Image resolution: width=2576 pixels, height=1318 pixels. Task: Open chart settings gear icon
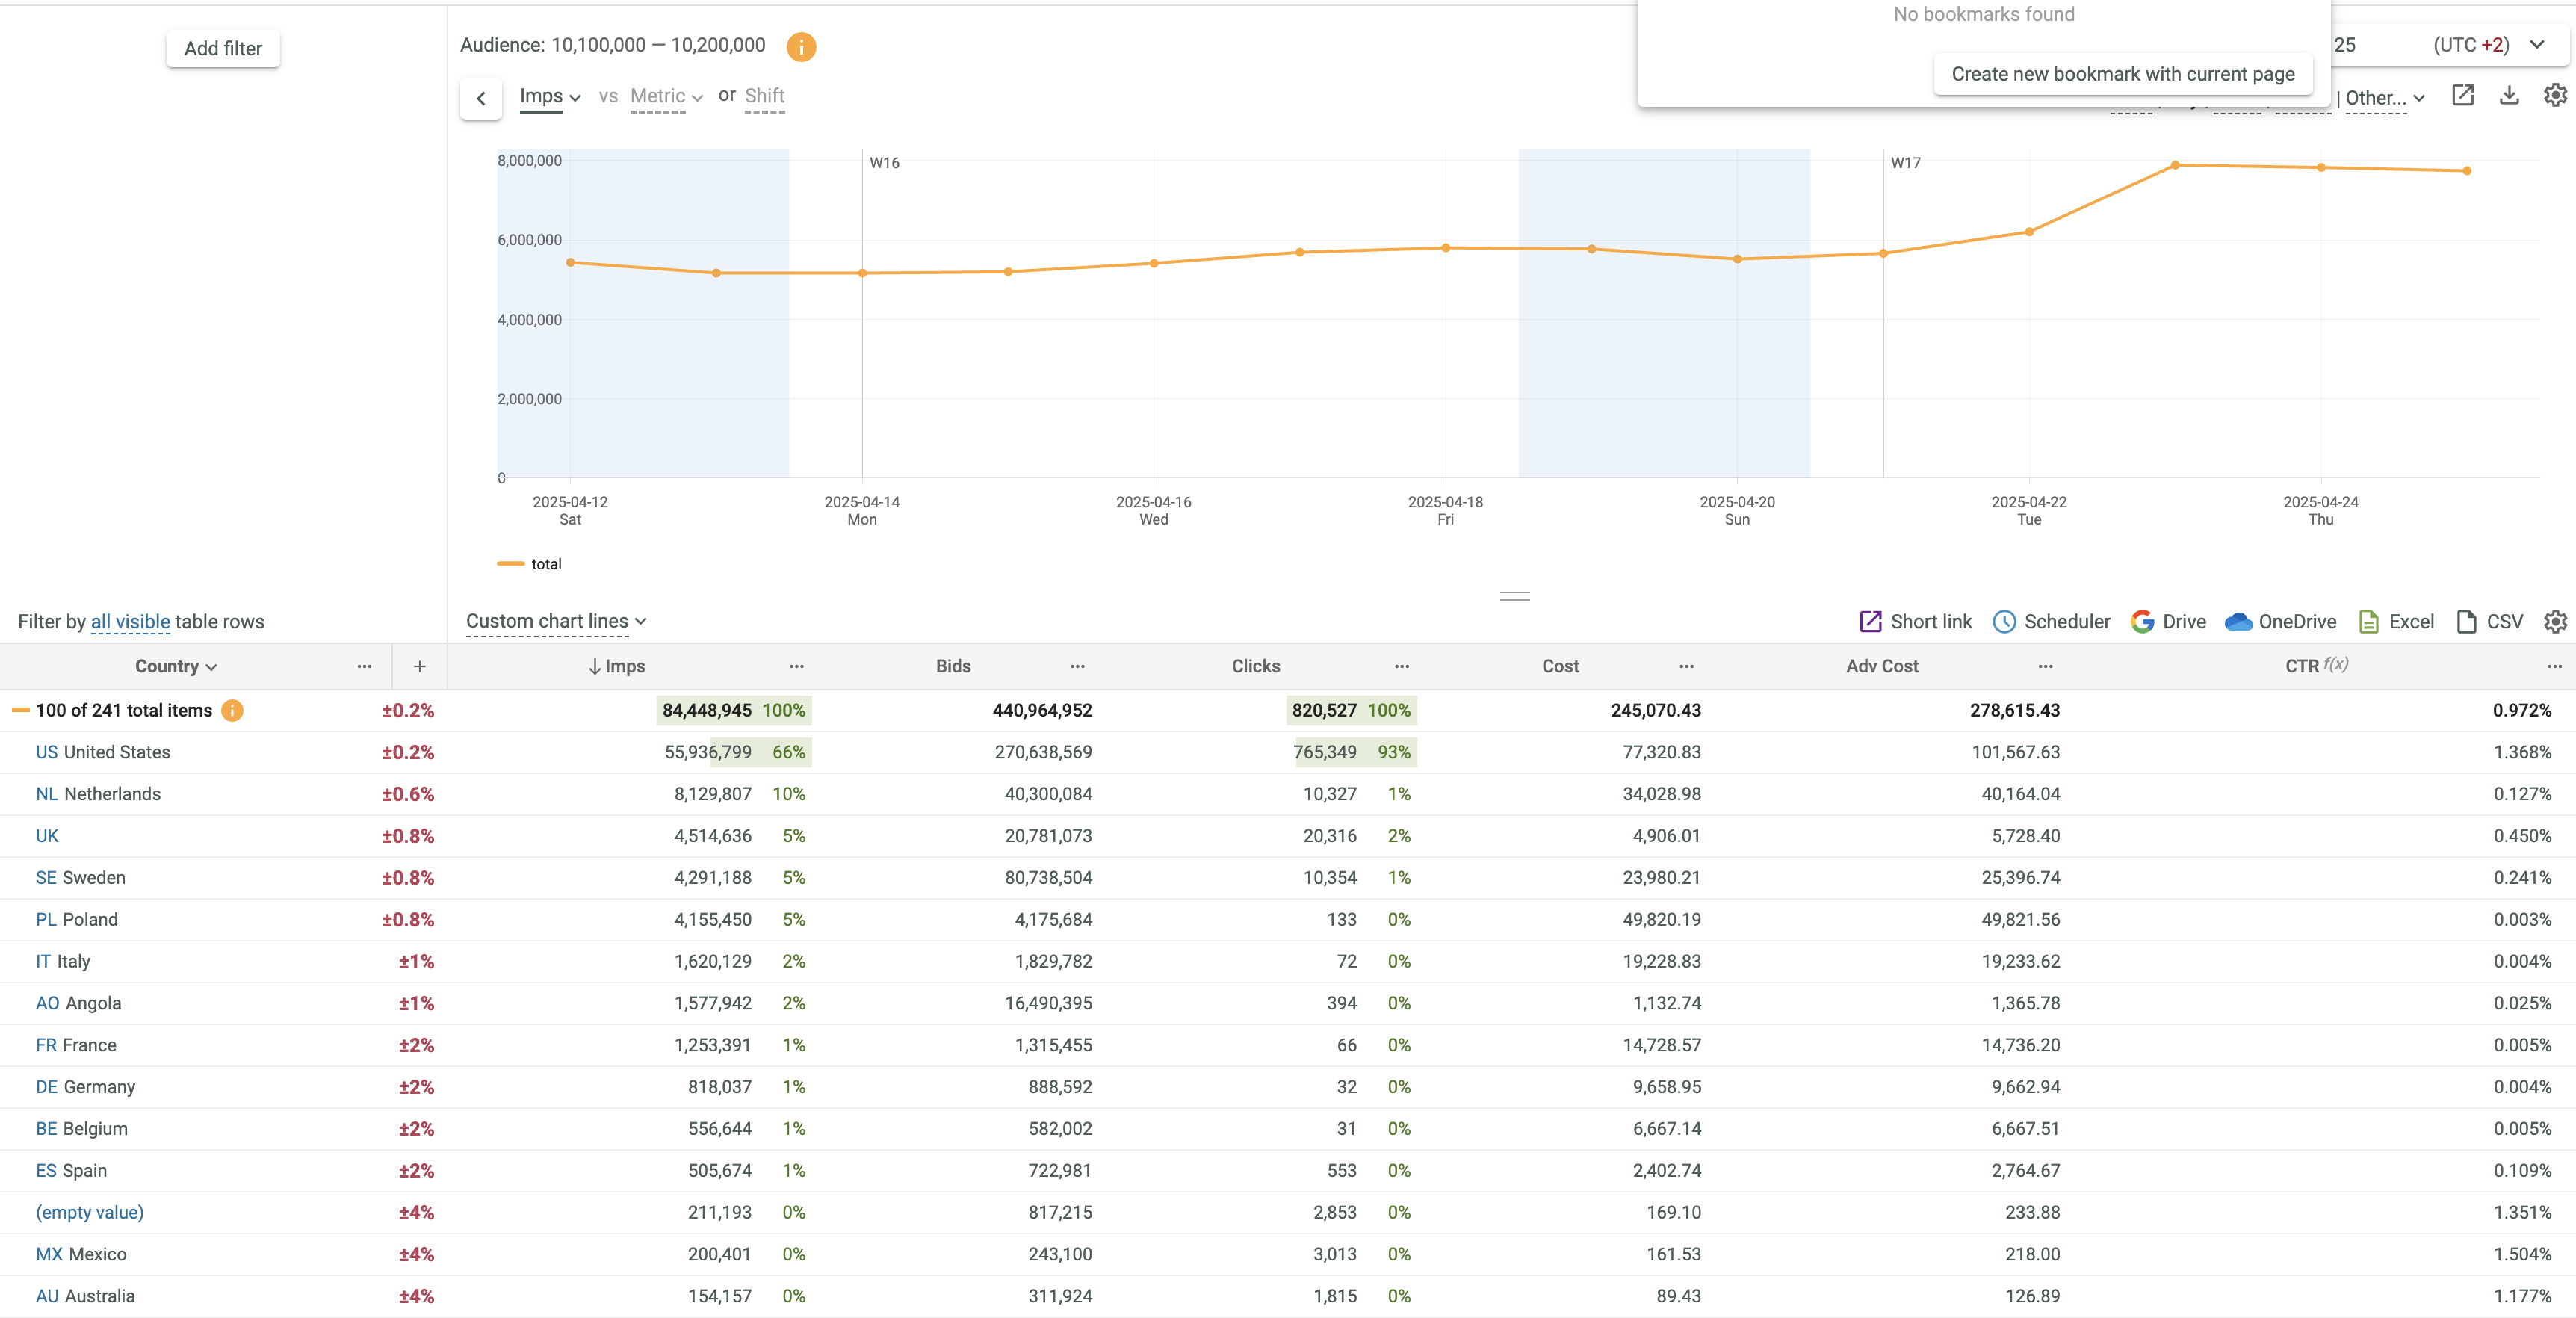click(2555, 96)
